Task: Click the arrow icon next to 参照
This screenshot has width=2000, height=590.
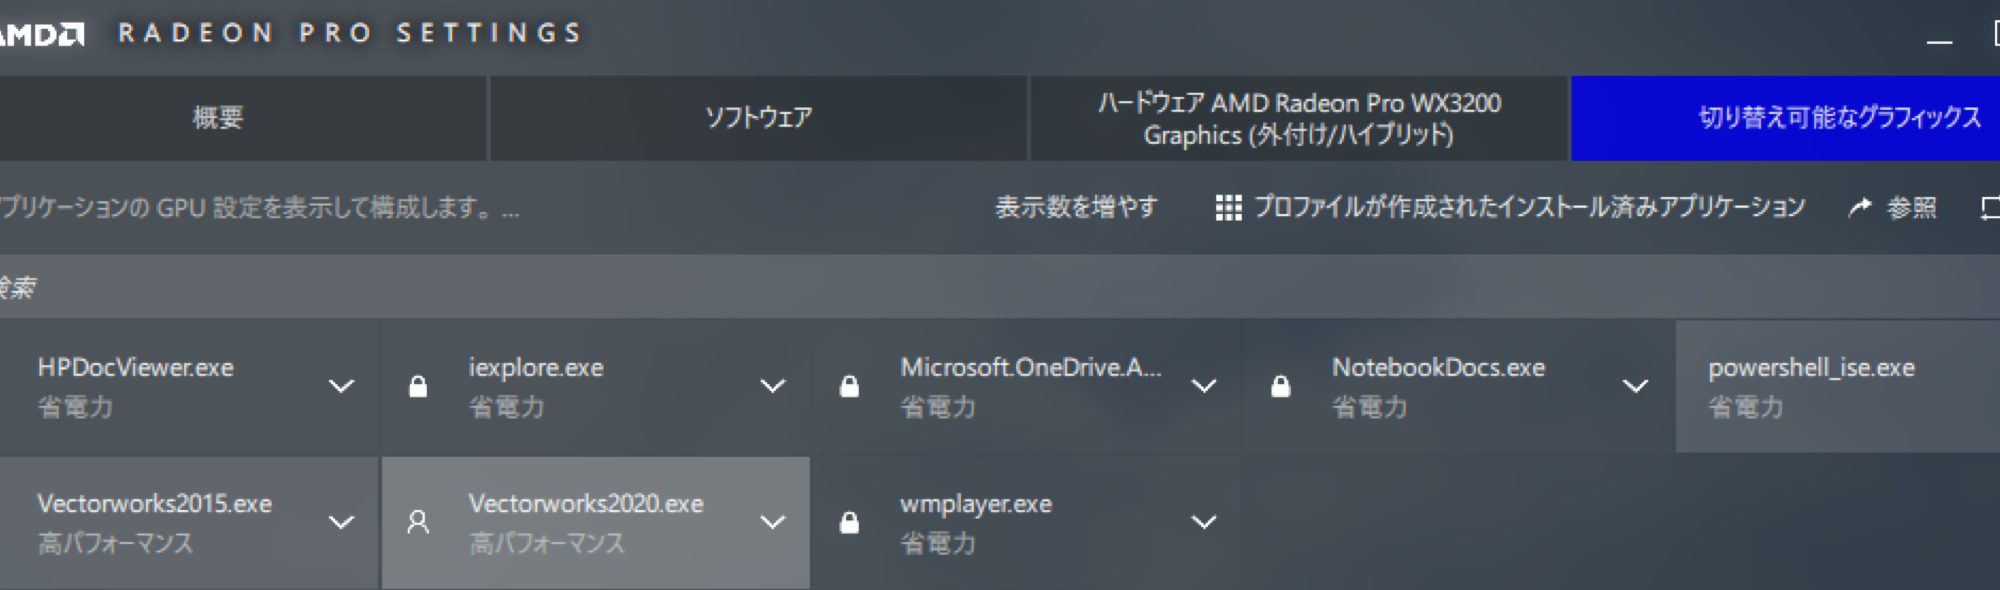Action: click(x=1859, y=207)
